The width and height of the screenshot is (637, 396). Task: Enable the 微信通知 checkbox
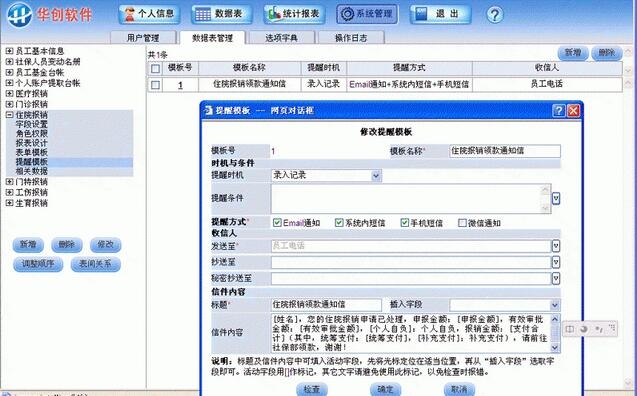tap(462, 223)
